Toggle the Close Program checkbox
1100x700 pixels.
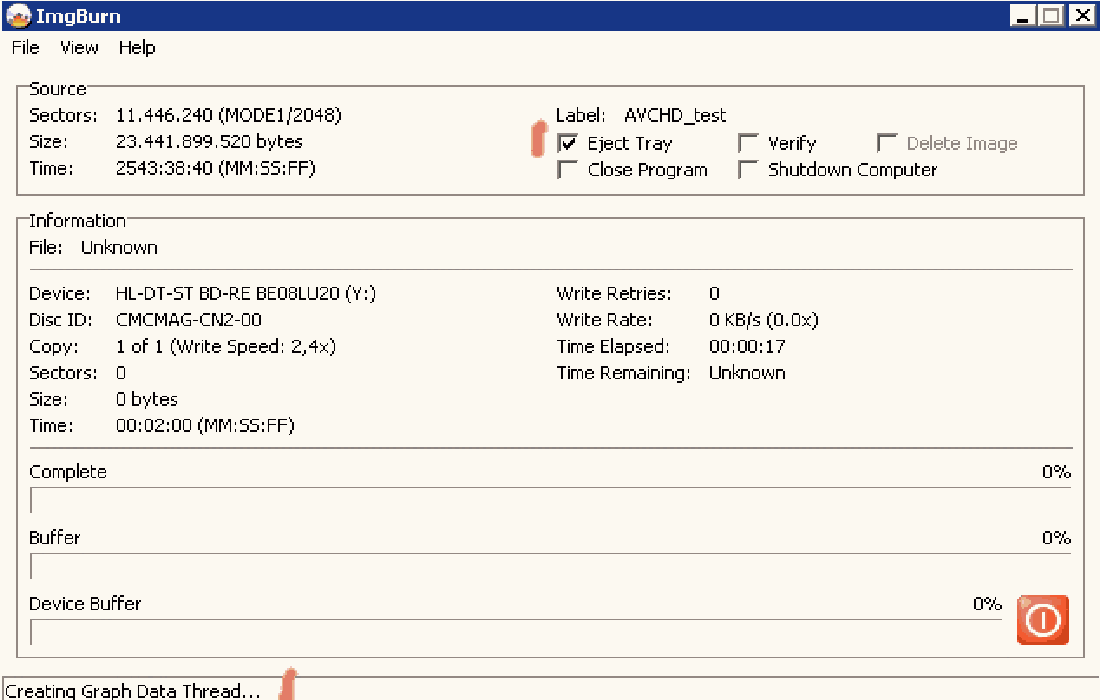pyautogui.click(x=568, y=170)
